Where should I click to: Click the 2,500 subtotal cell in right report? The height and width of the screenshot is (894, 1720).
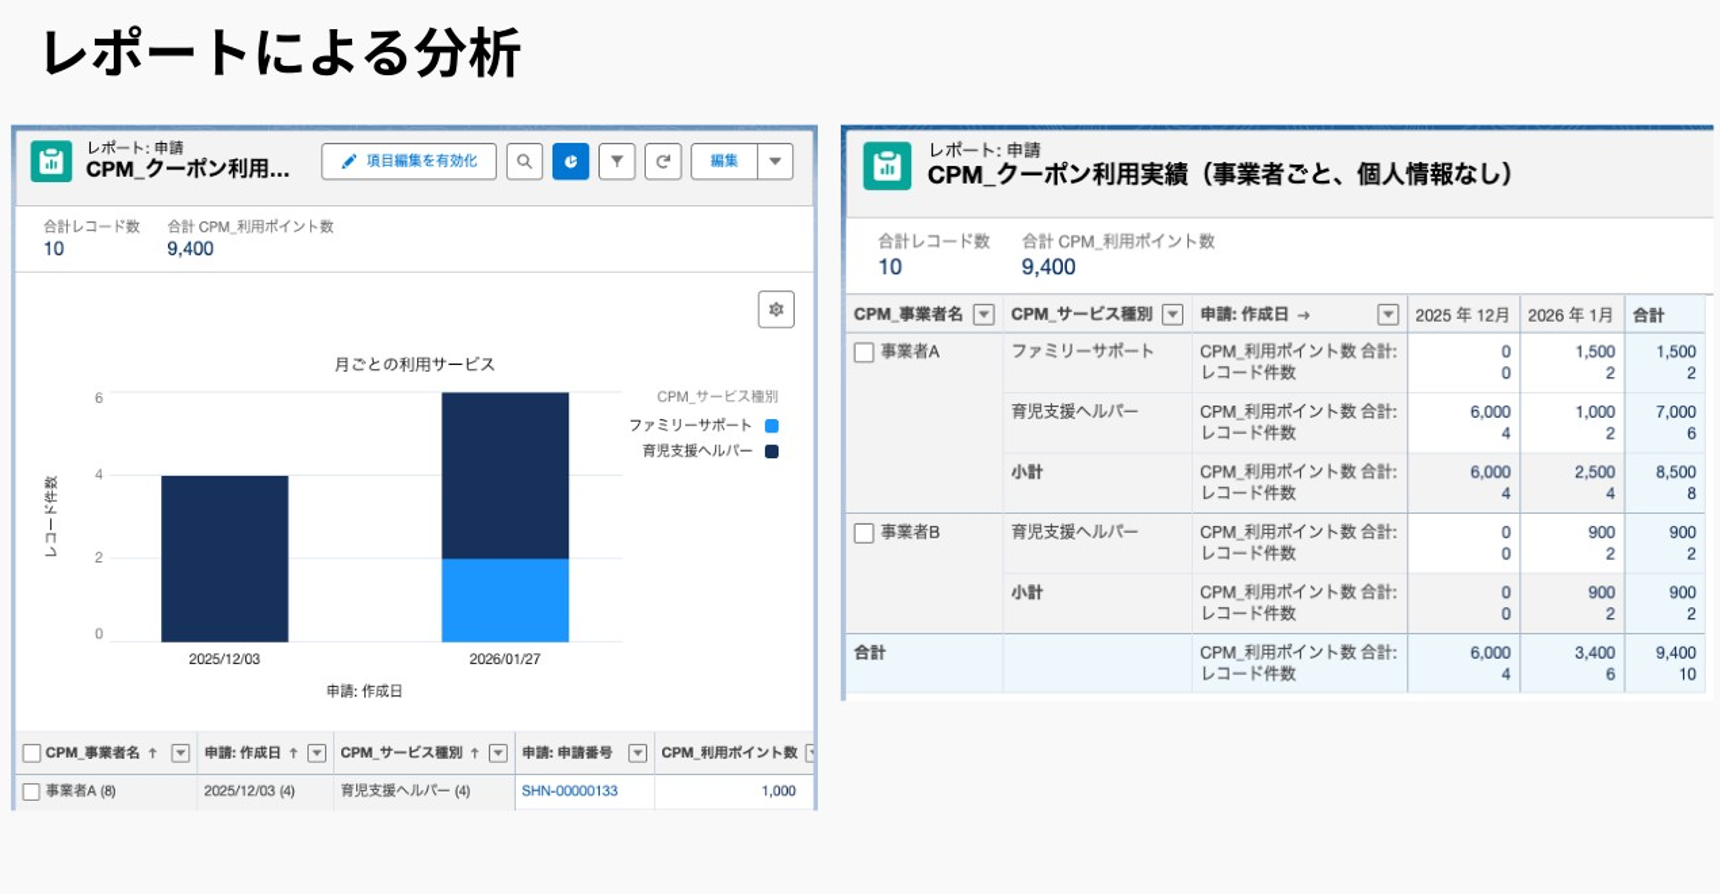coord(1595,472)
